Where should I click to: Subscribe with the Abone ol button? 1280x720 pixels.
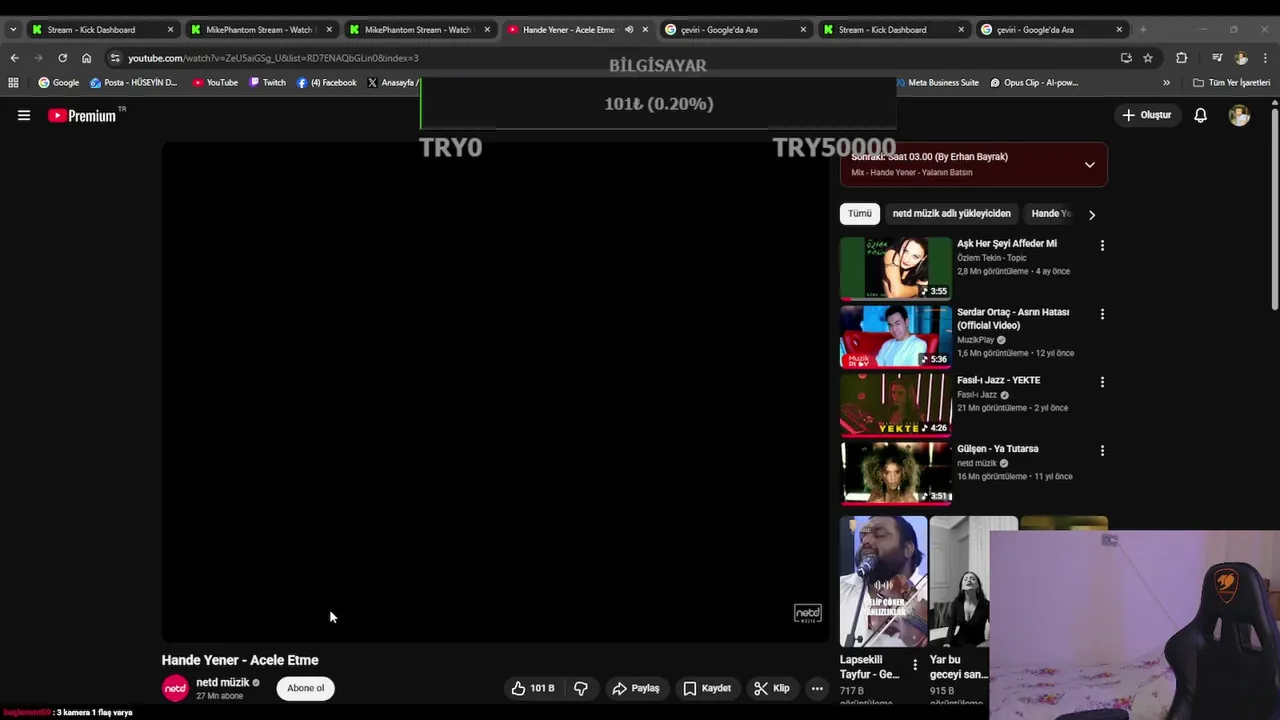tap(306, 688)
